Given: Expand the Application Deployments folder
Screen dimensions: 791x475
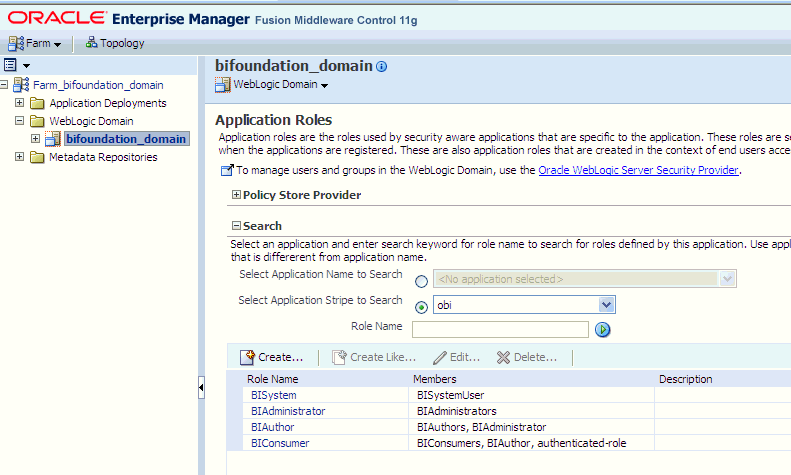Looking at the screenshot, I should pyautogui.click(x=19, y=103).
